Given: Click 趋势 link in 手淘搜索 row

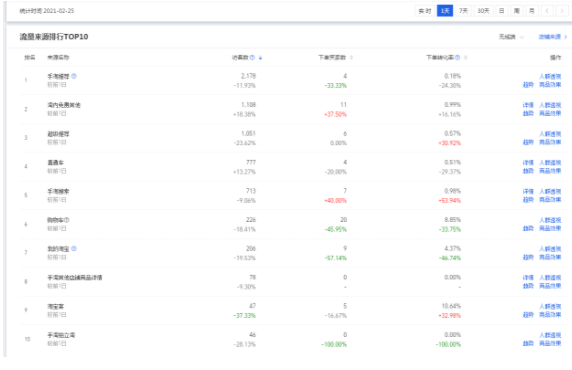Looking at the screenshot, I should (528, 200).
